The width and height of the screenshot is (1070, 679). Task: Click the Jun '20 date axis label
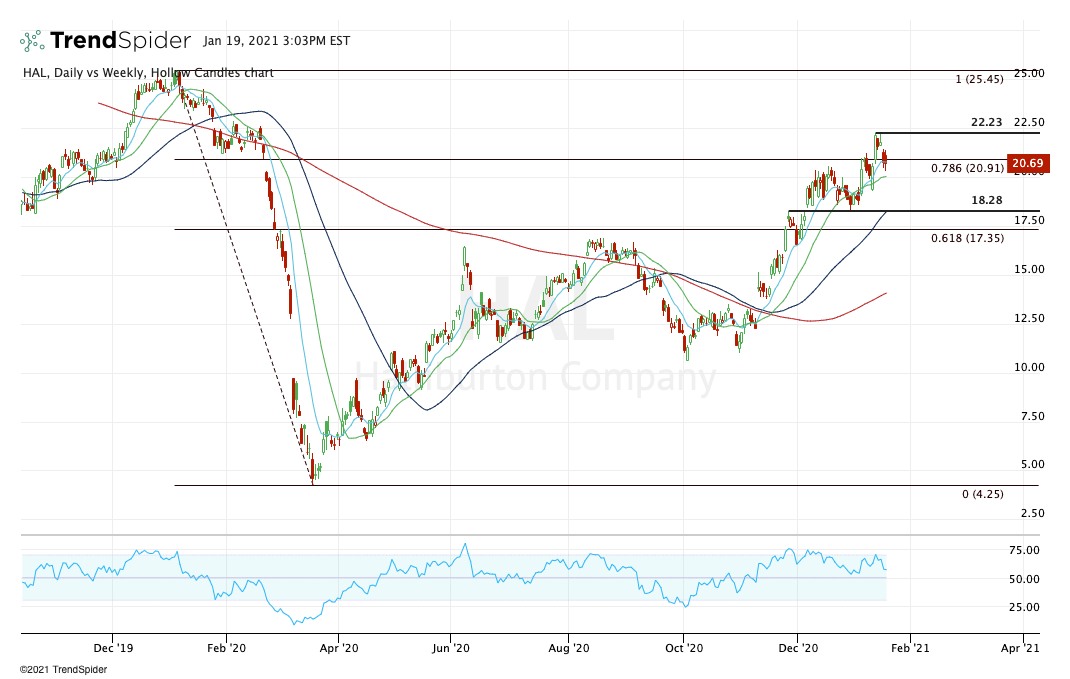pos(450,648)
